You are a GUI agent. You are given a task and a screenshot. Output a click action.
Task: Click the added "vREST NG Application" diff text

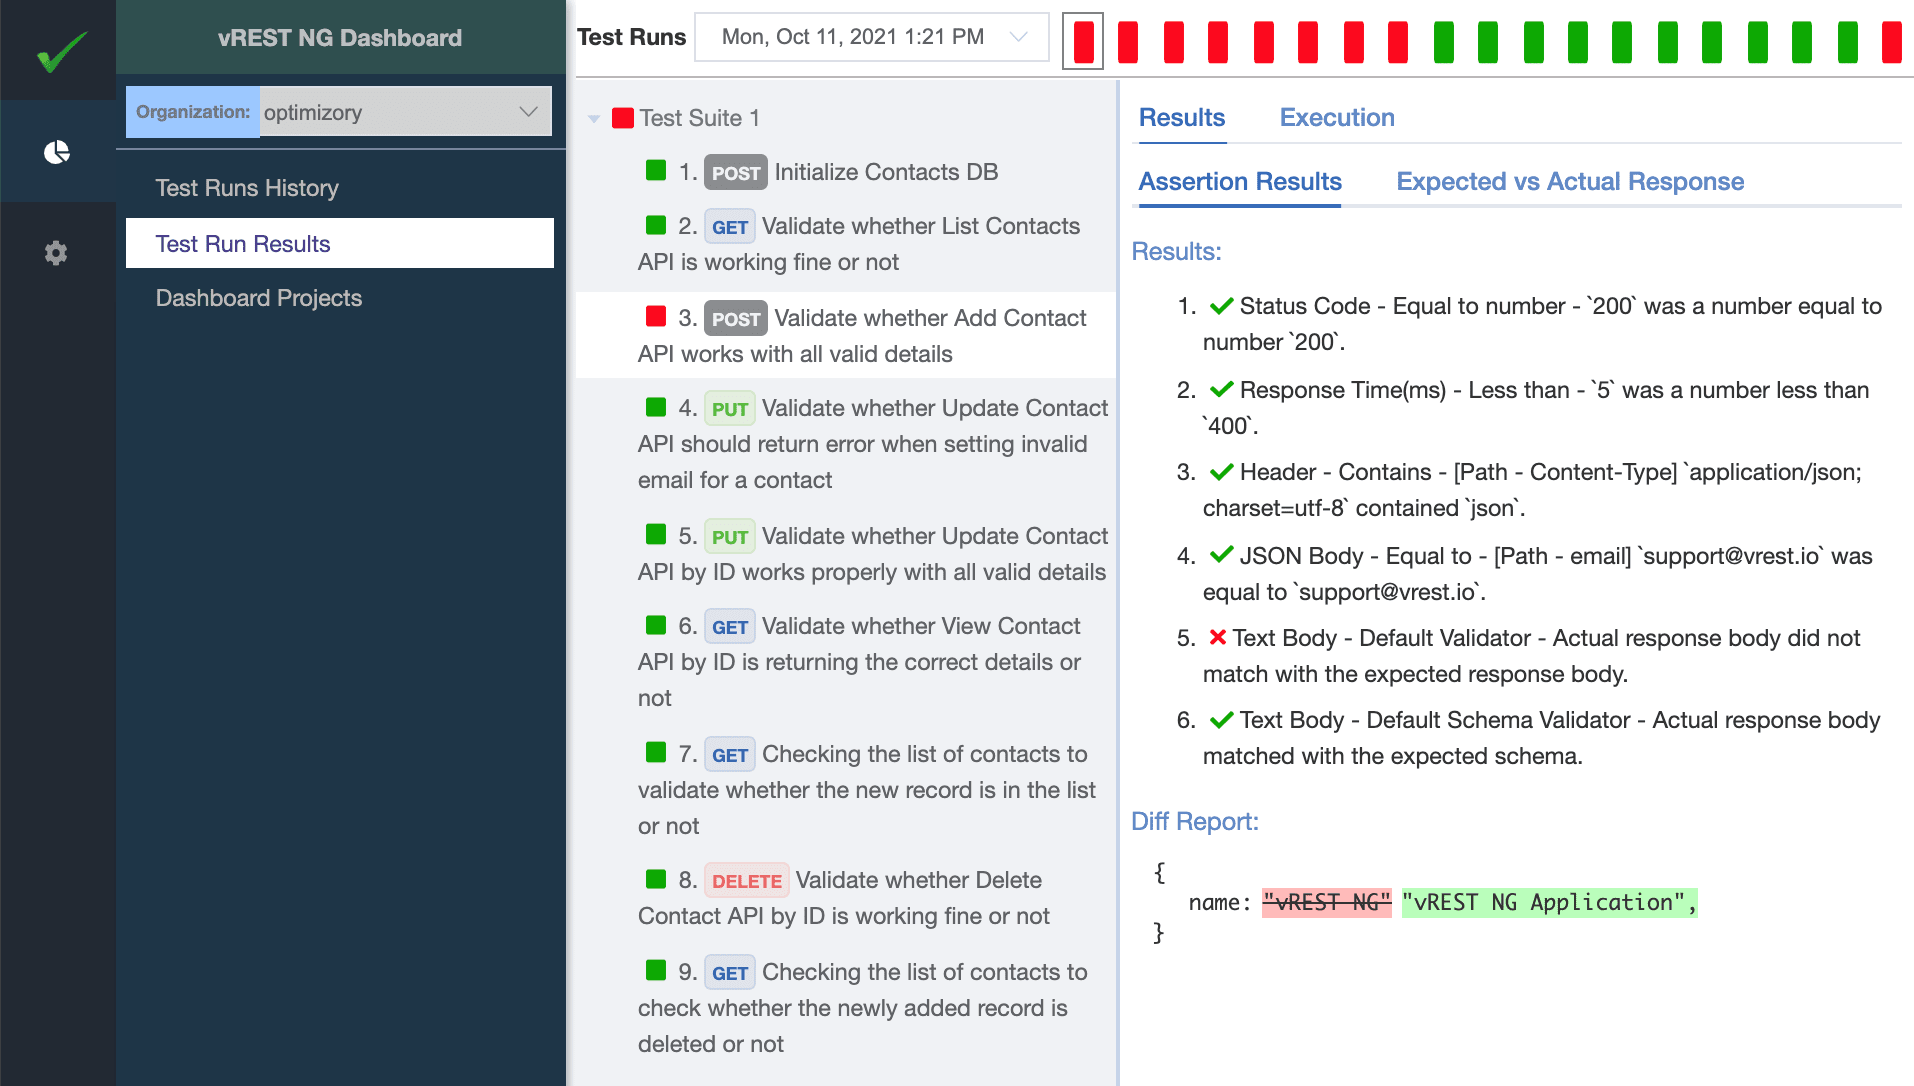1549,903
